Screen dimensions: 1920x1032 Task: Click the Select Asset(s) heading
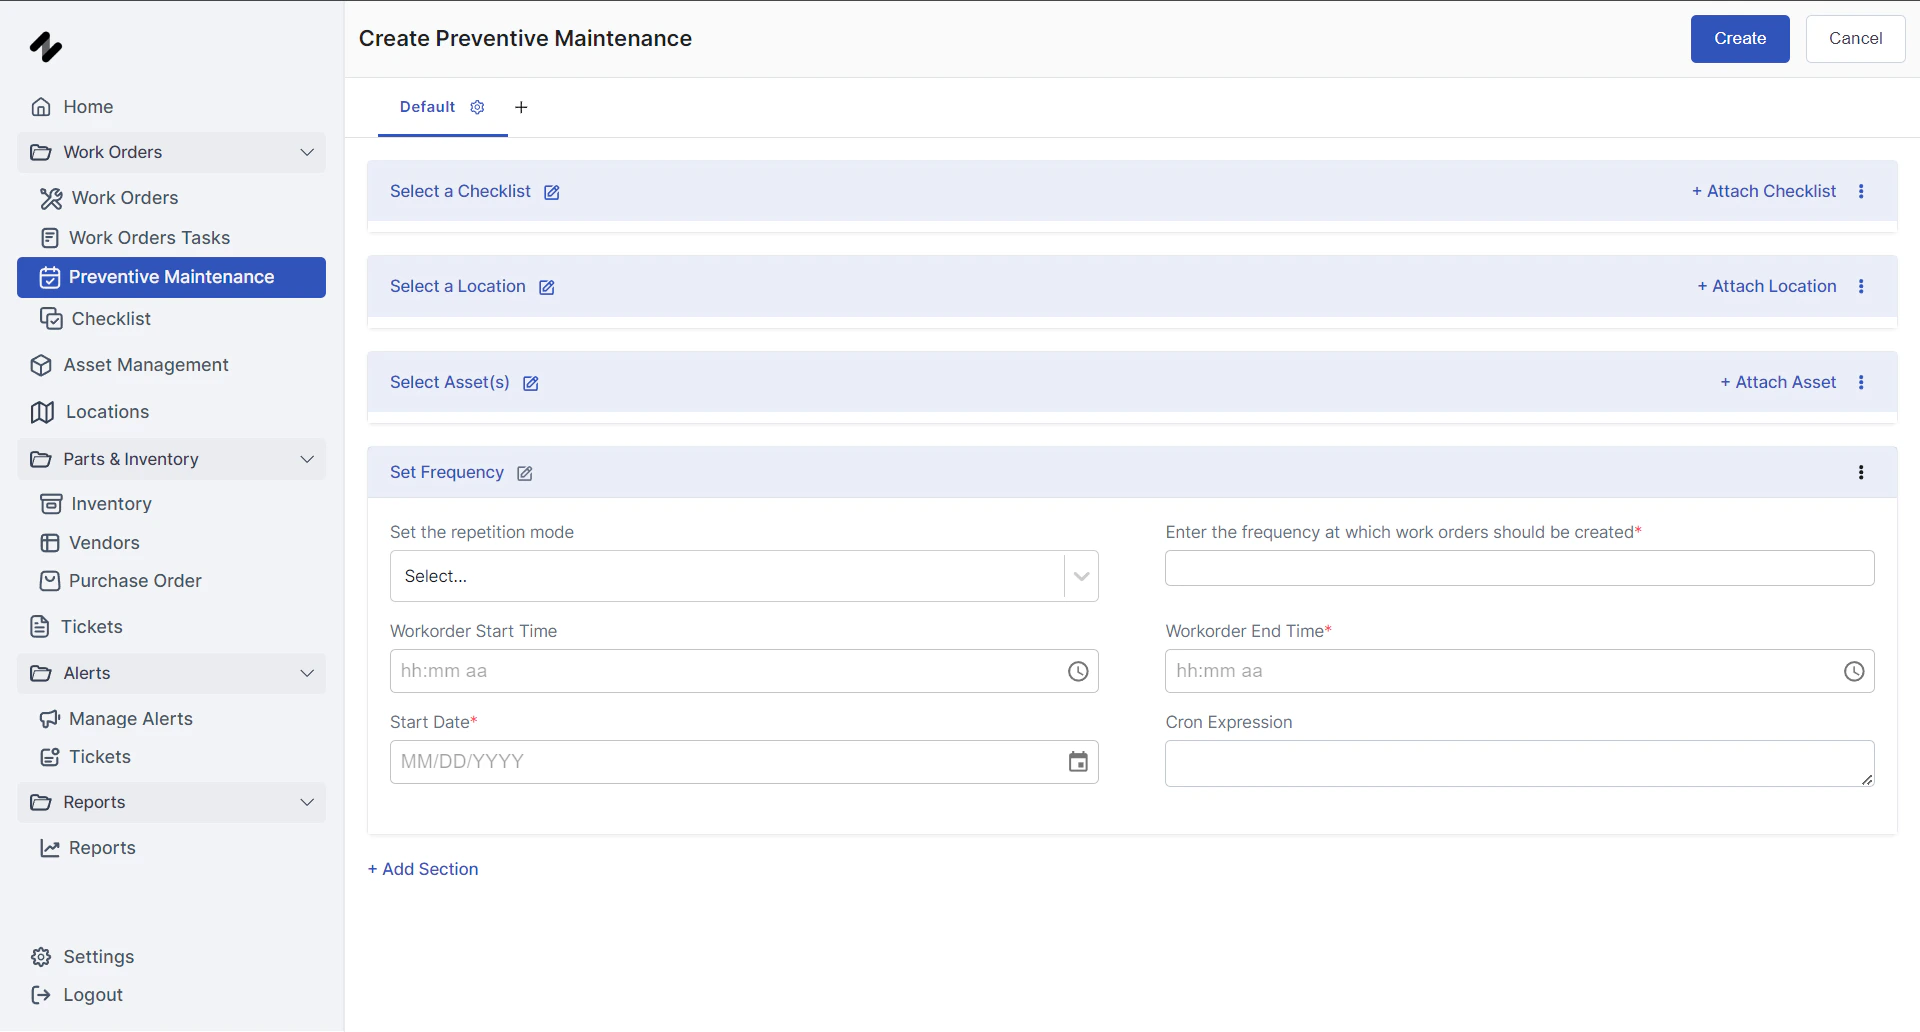click(449, 382)
